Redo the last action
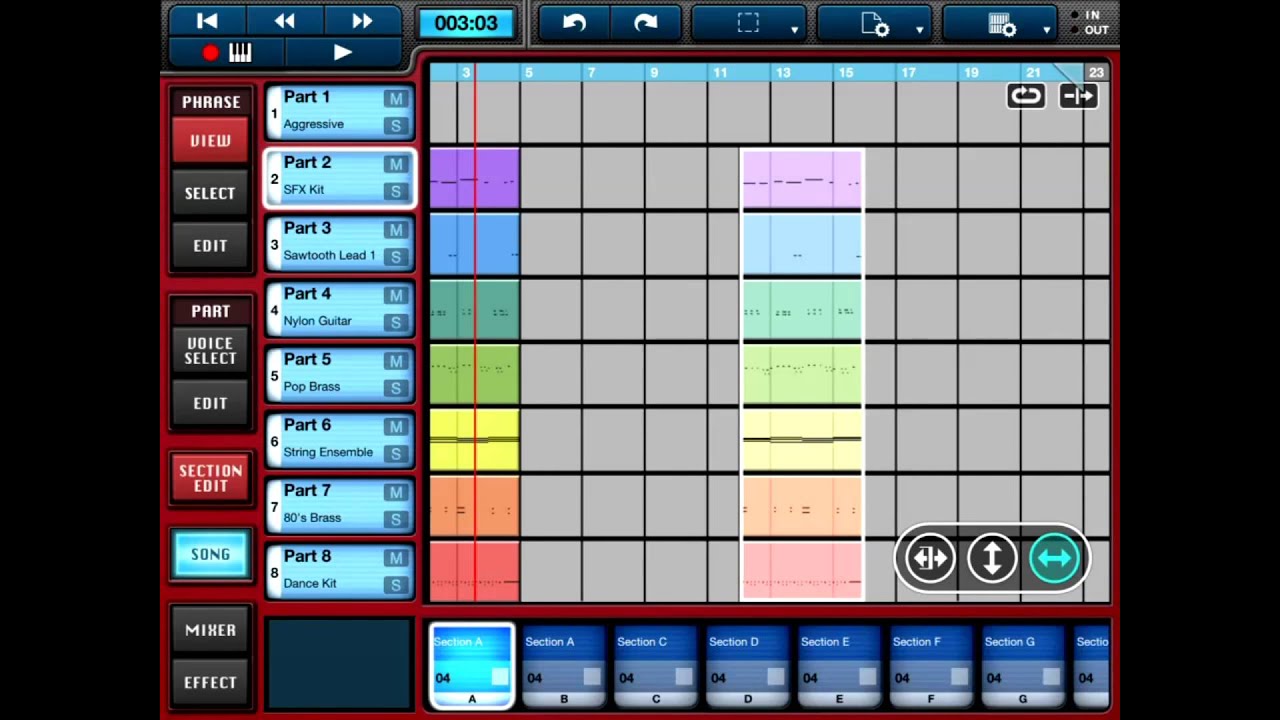The height and width of the screenshot is (720, 1280). [x=645, y=23]
